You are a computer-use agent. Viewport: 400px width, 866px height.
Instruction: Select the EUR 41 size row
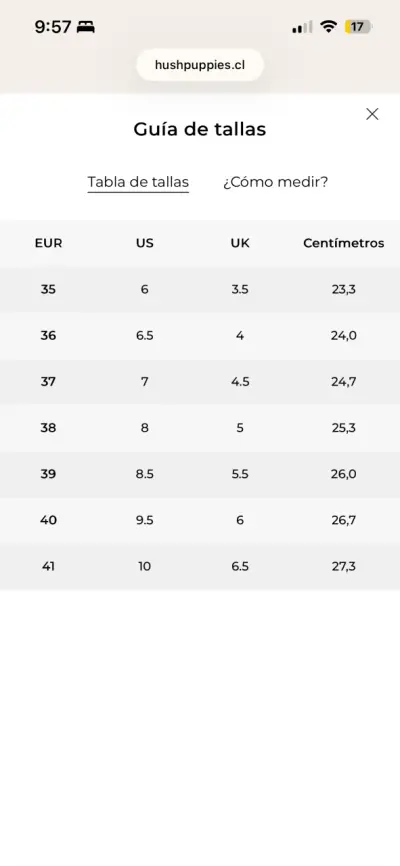[200, 567]
